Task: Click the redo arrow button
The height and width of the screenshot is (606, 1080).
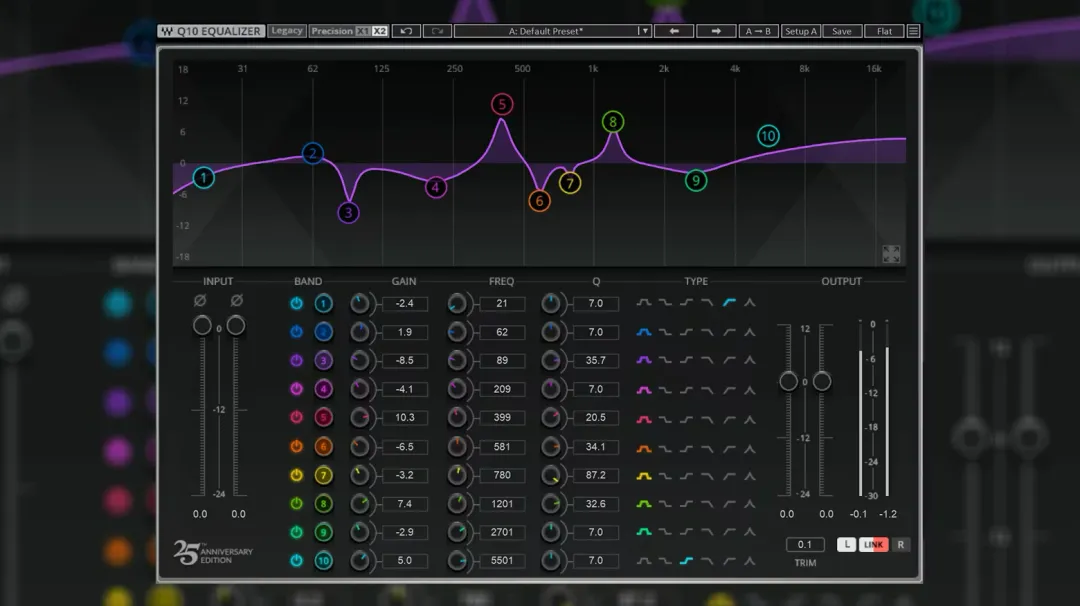Action: 437,31
